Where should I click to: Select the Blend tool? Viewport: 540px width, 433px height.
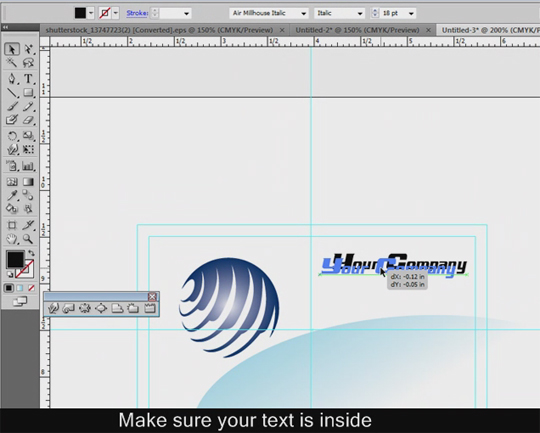coord(29,195)
